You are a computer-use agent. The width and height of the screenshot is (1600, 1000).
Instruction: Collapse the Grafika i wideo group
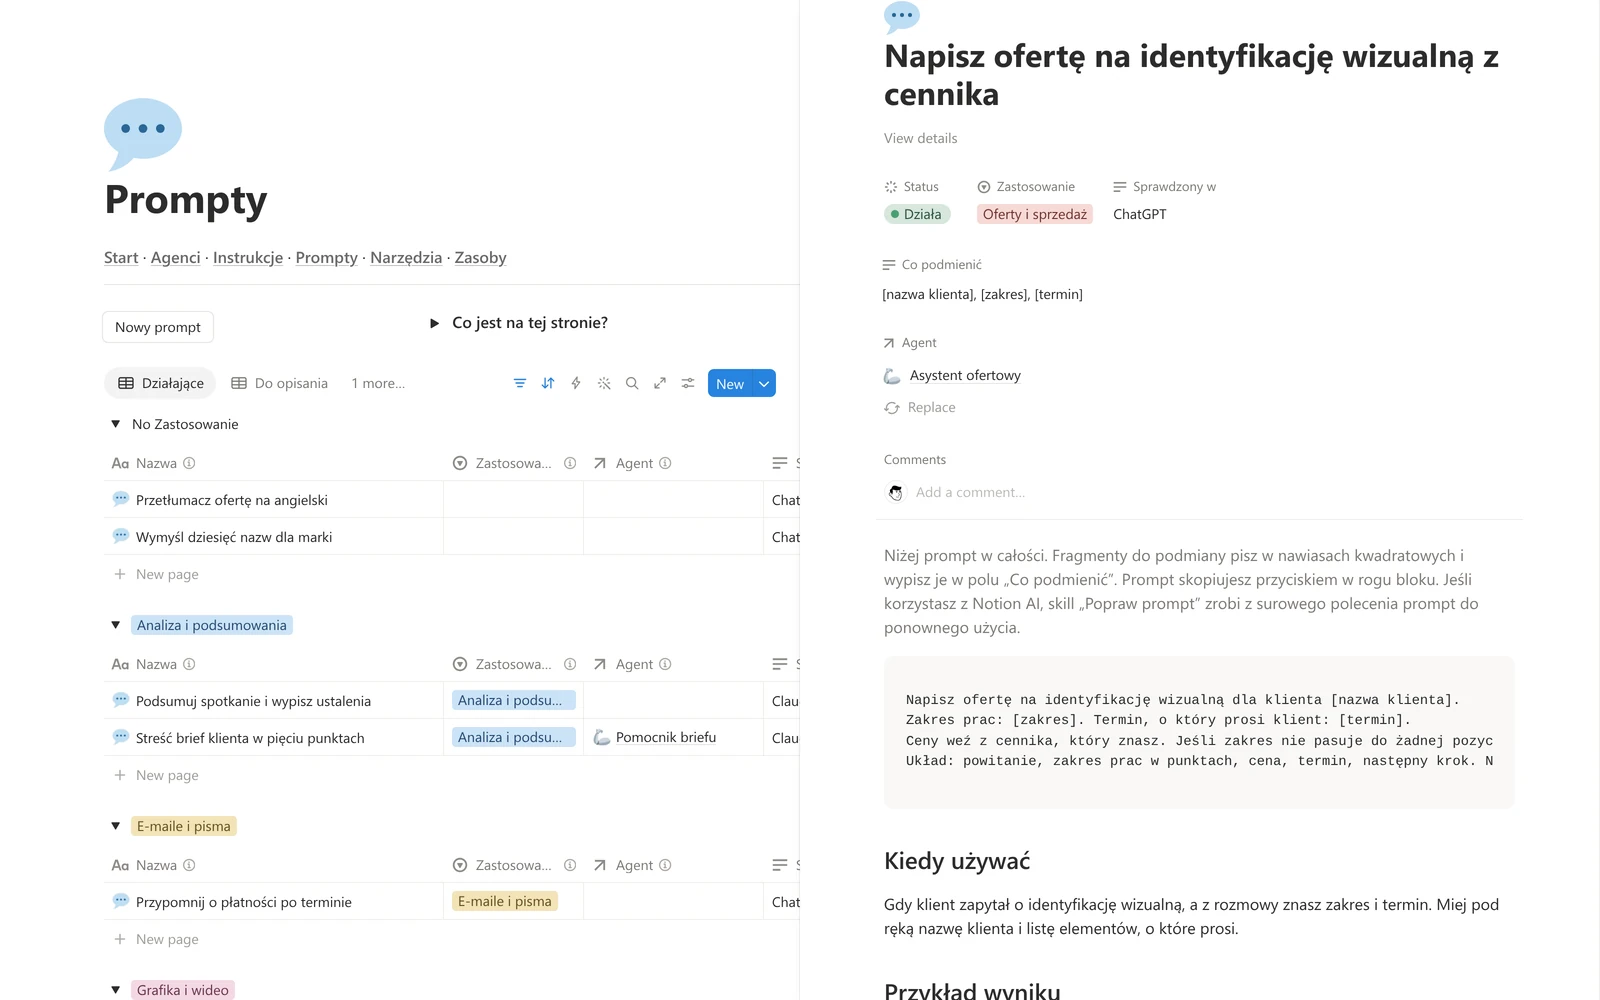coord(116,990)
